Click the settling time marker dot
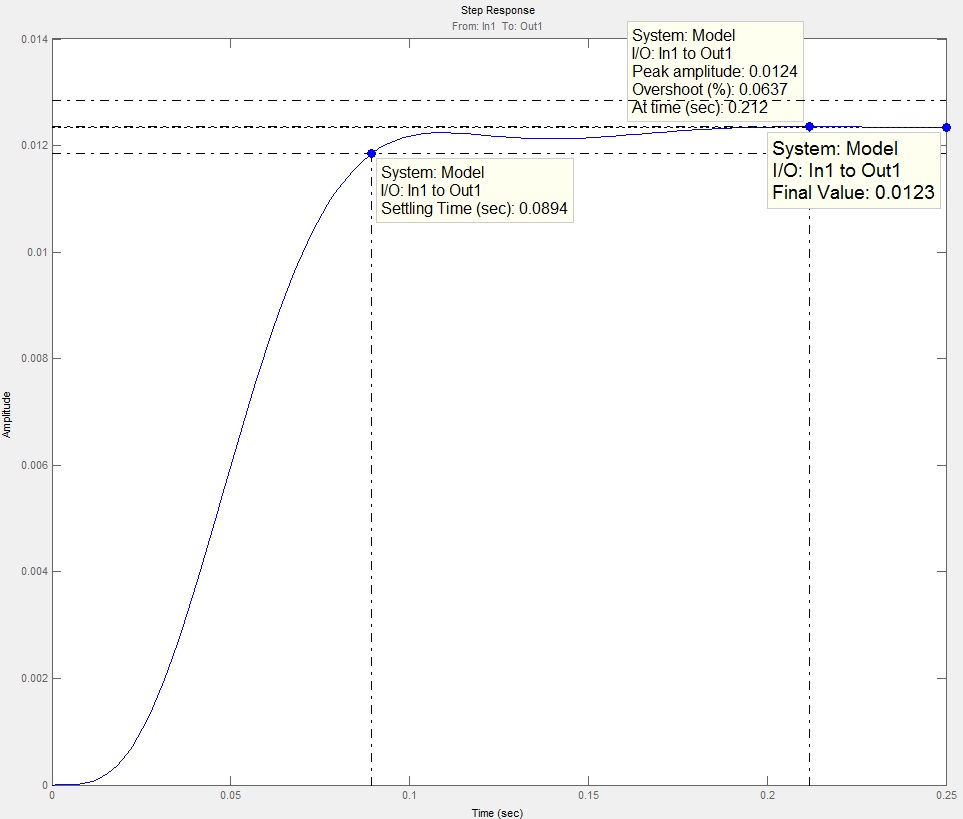 click(x=371, y=153)
